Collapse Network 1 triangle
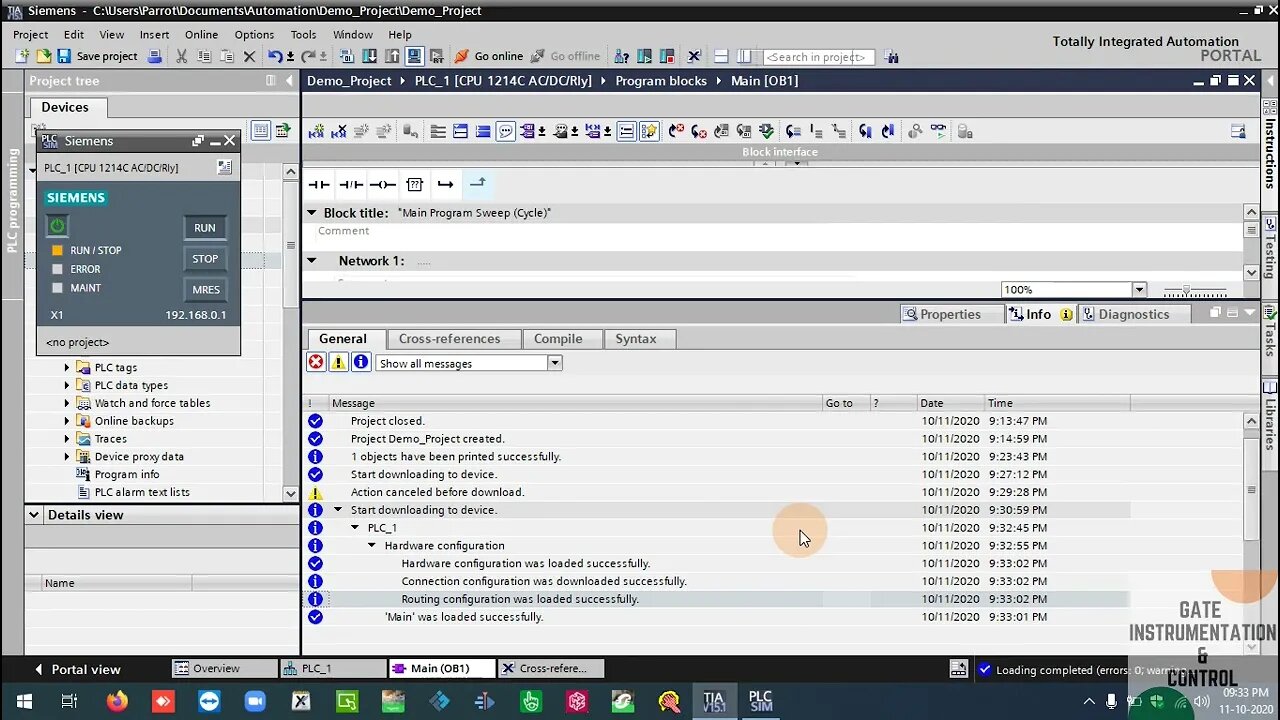 (x=312, y=260)
